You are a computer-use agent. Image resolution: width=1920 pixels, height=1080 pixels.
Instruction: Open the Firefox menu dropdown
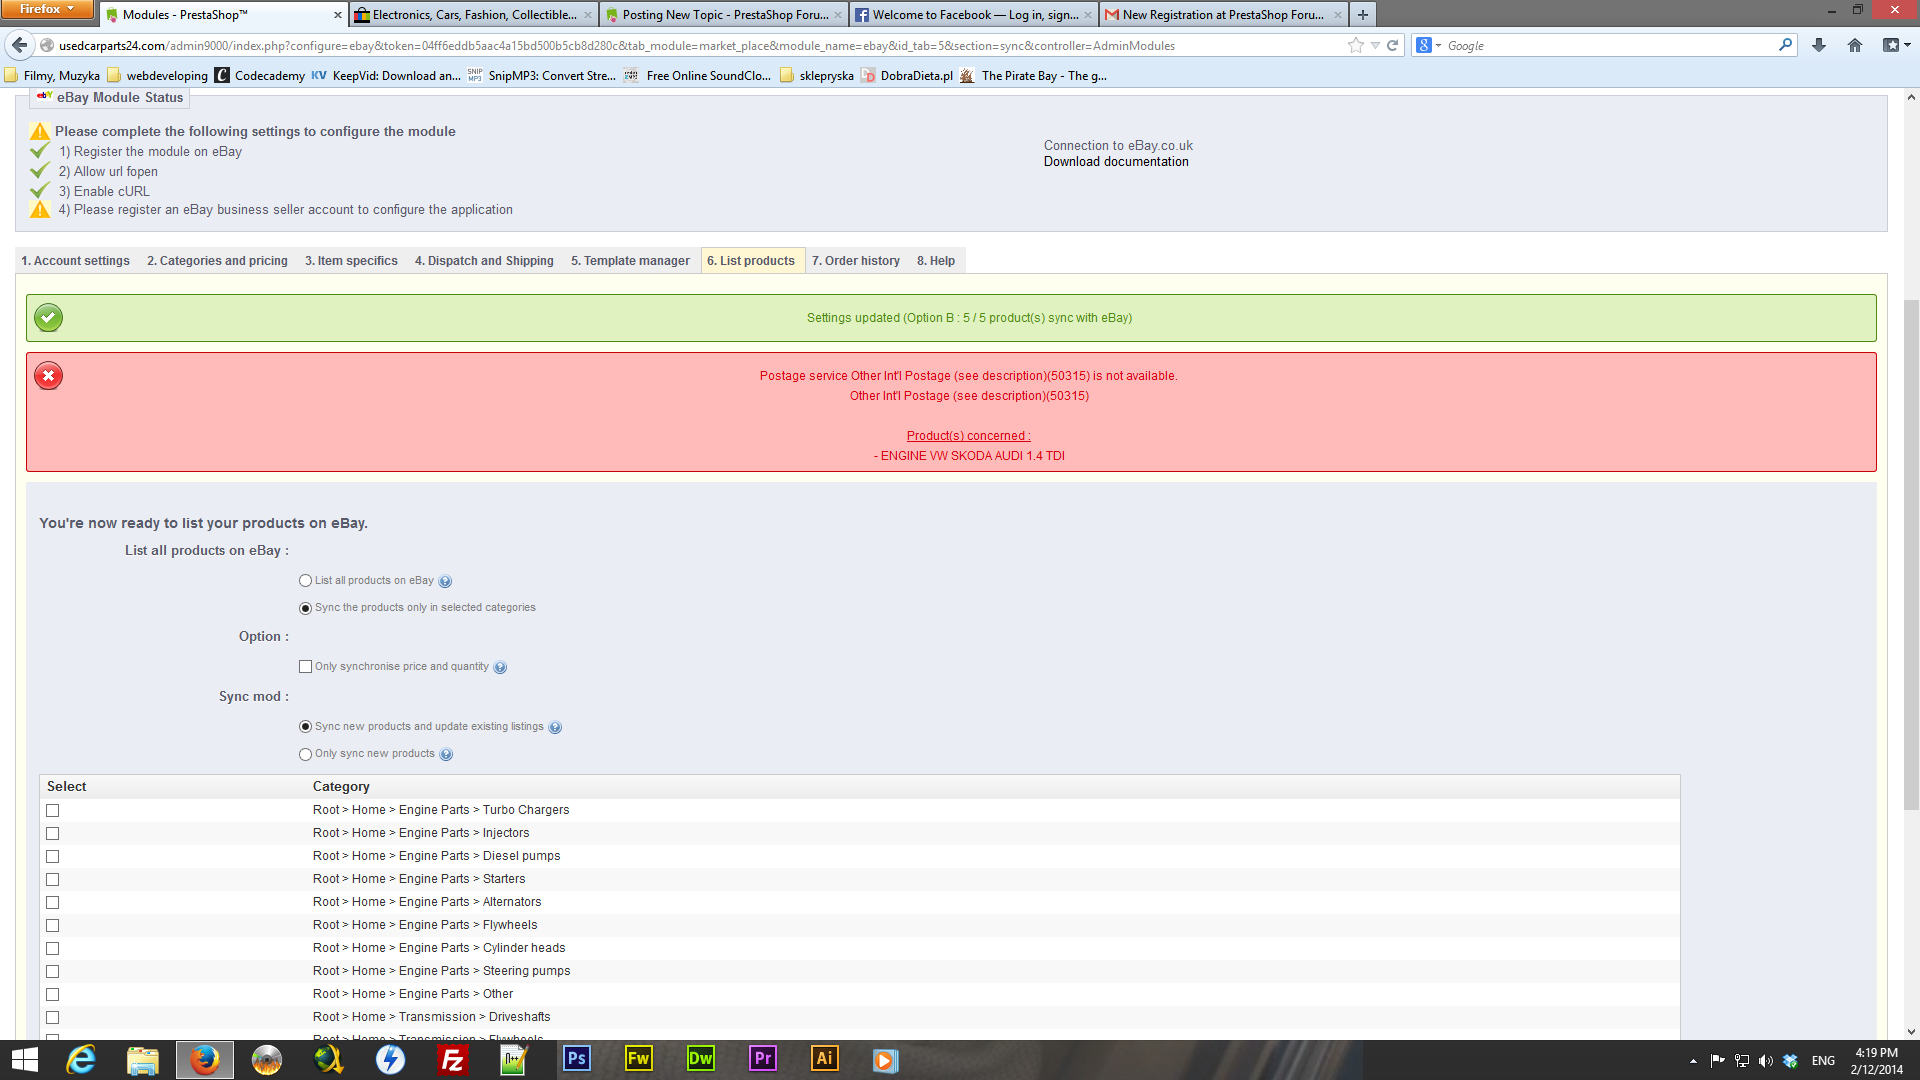47,9
